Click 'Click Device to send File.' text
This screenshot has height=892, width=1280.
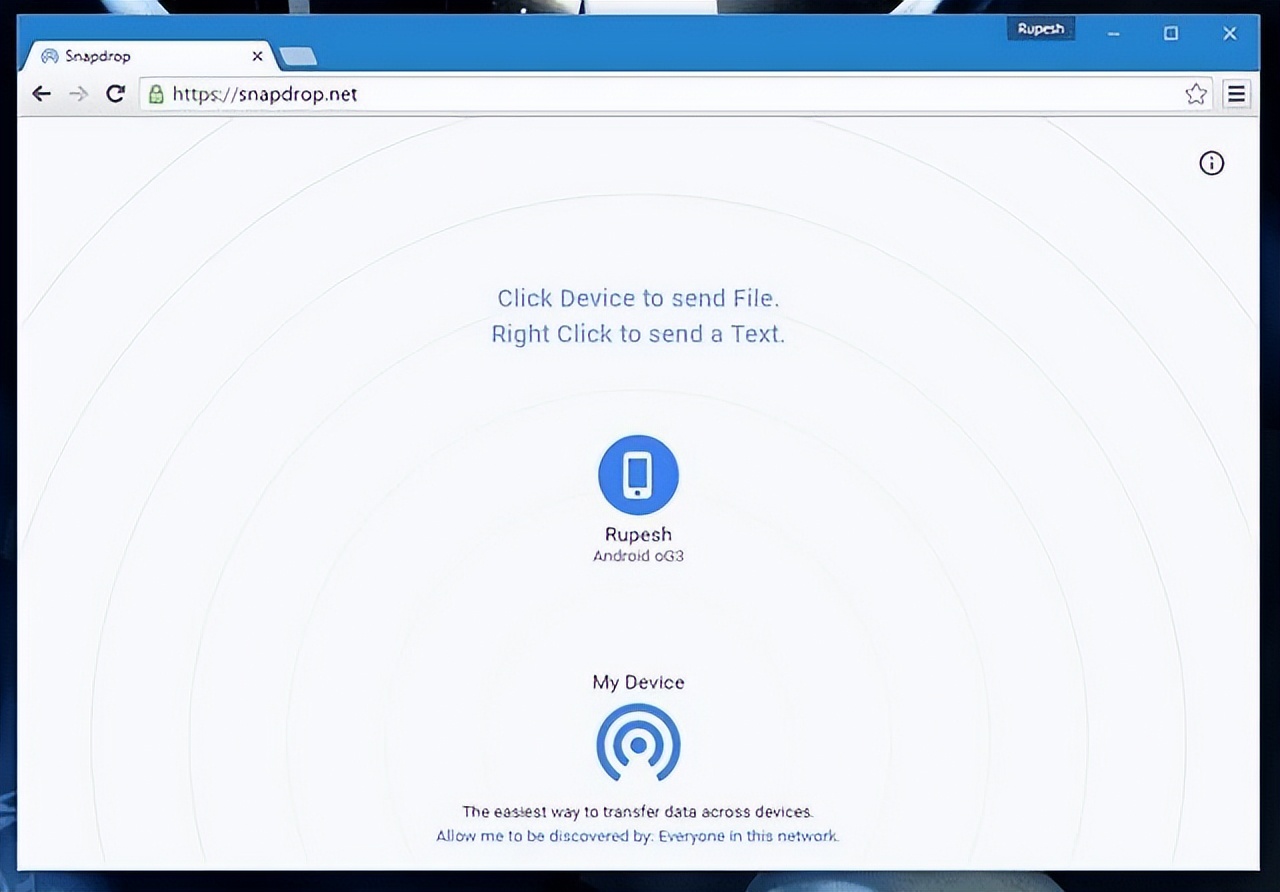tap(638, 298)
